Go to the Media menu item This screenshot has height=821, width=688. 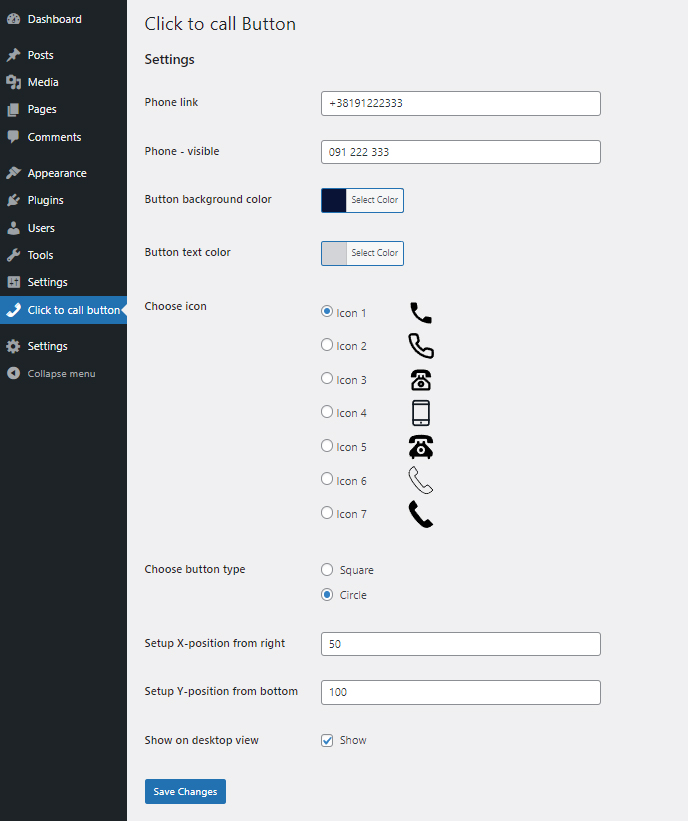coord(63,82)
